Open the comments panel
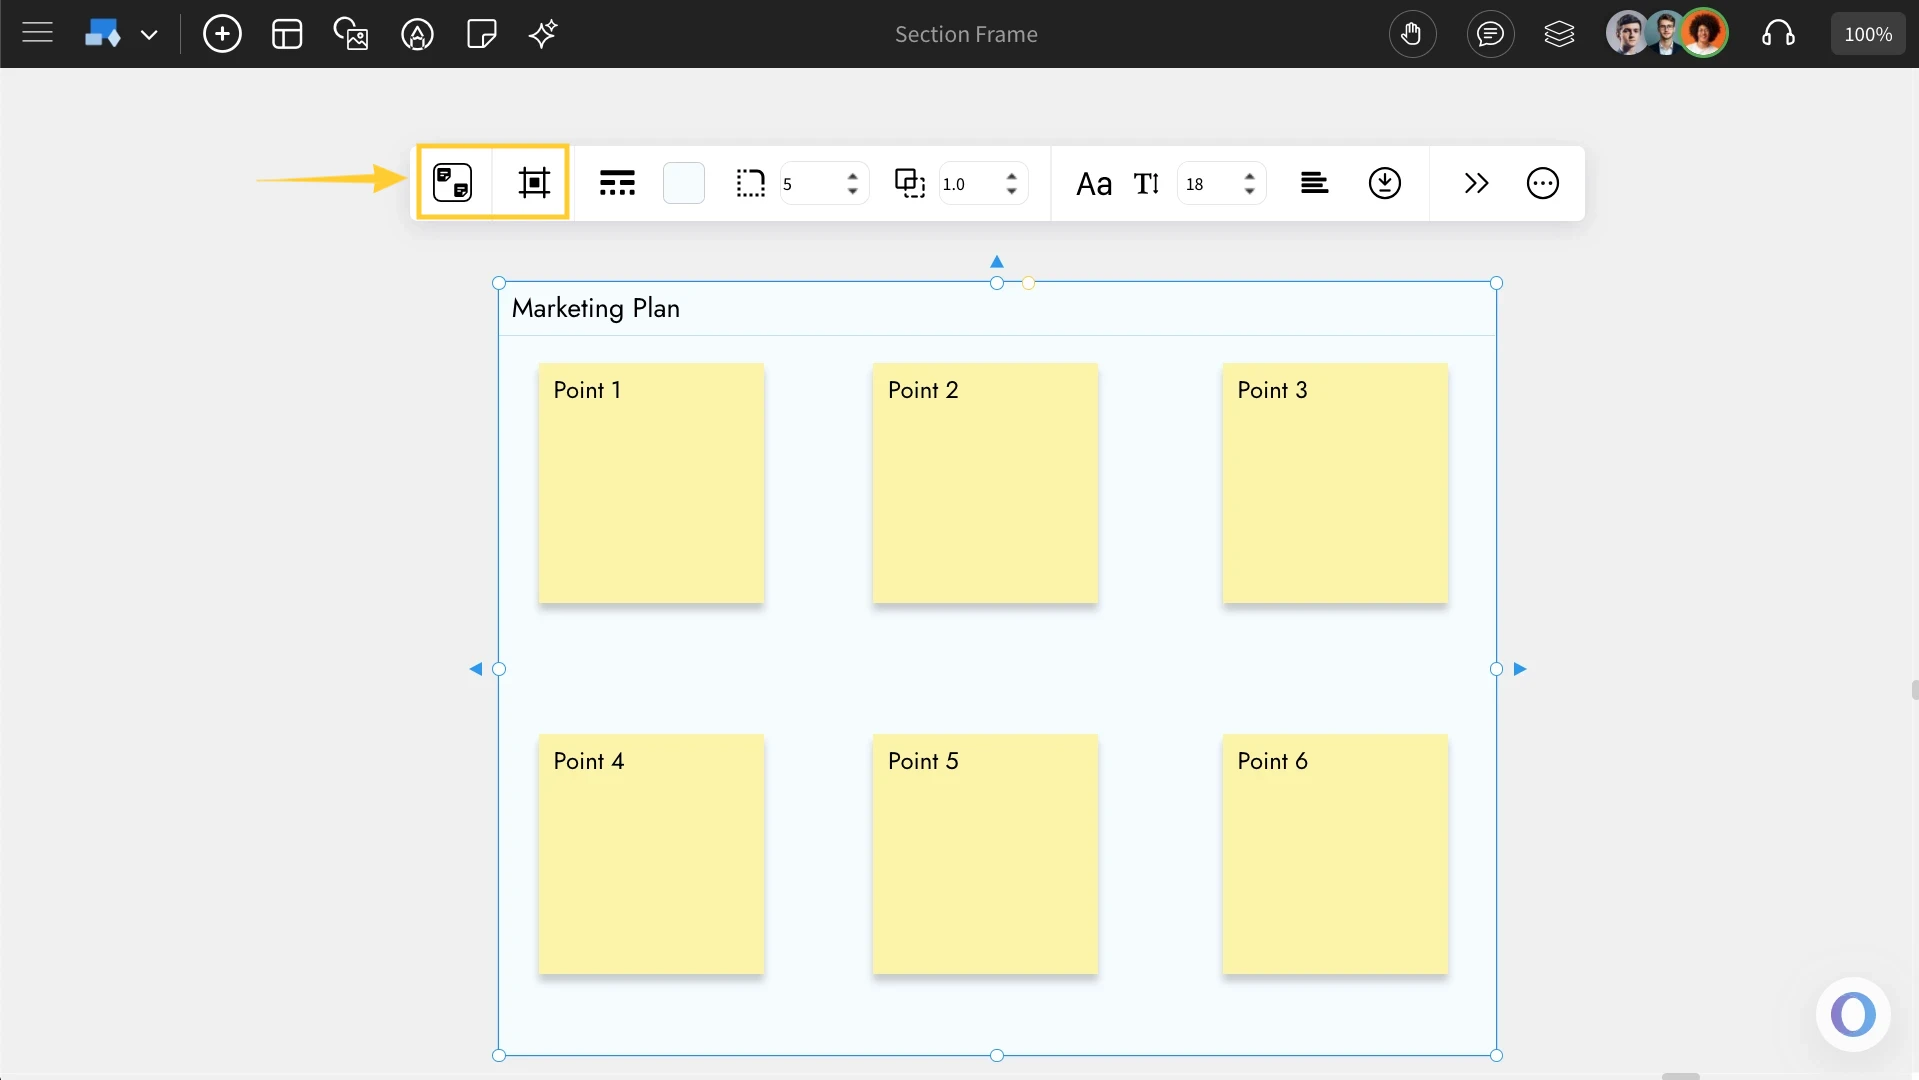Screen dimensions: 1919x1080 (1490, 33)
